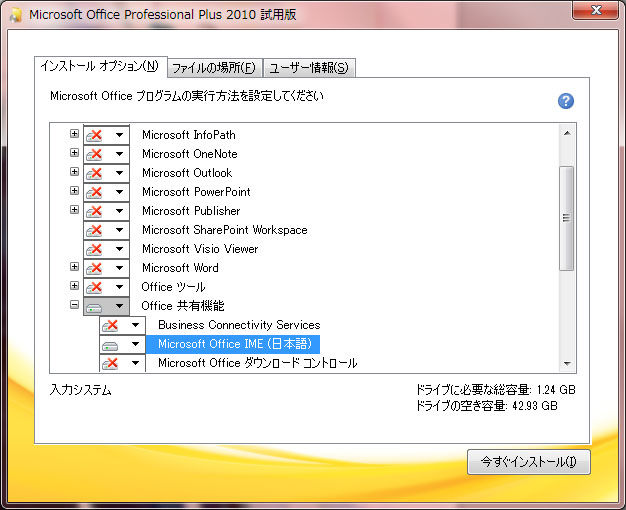Click the install-state icon for Visio Viewer

94,249
